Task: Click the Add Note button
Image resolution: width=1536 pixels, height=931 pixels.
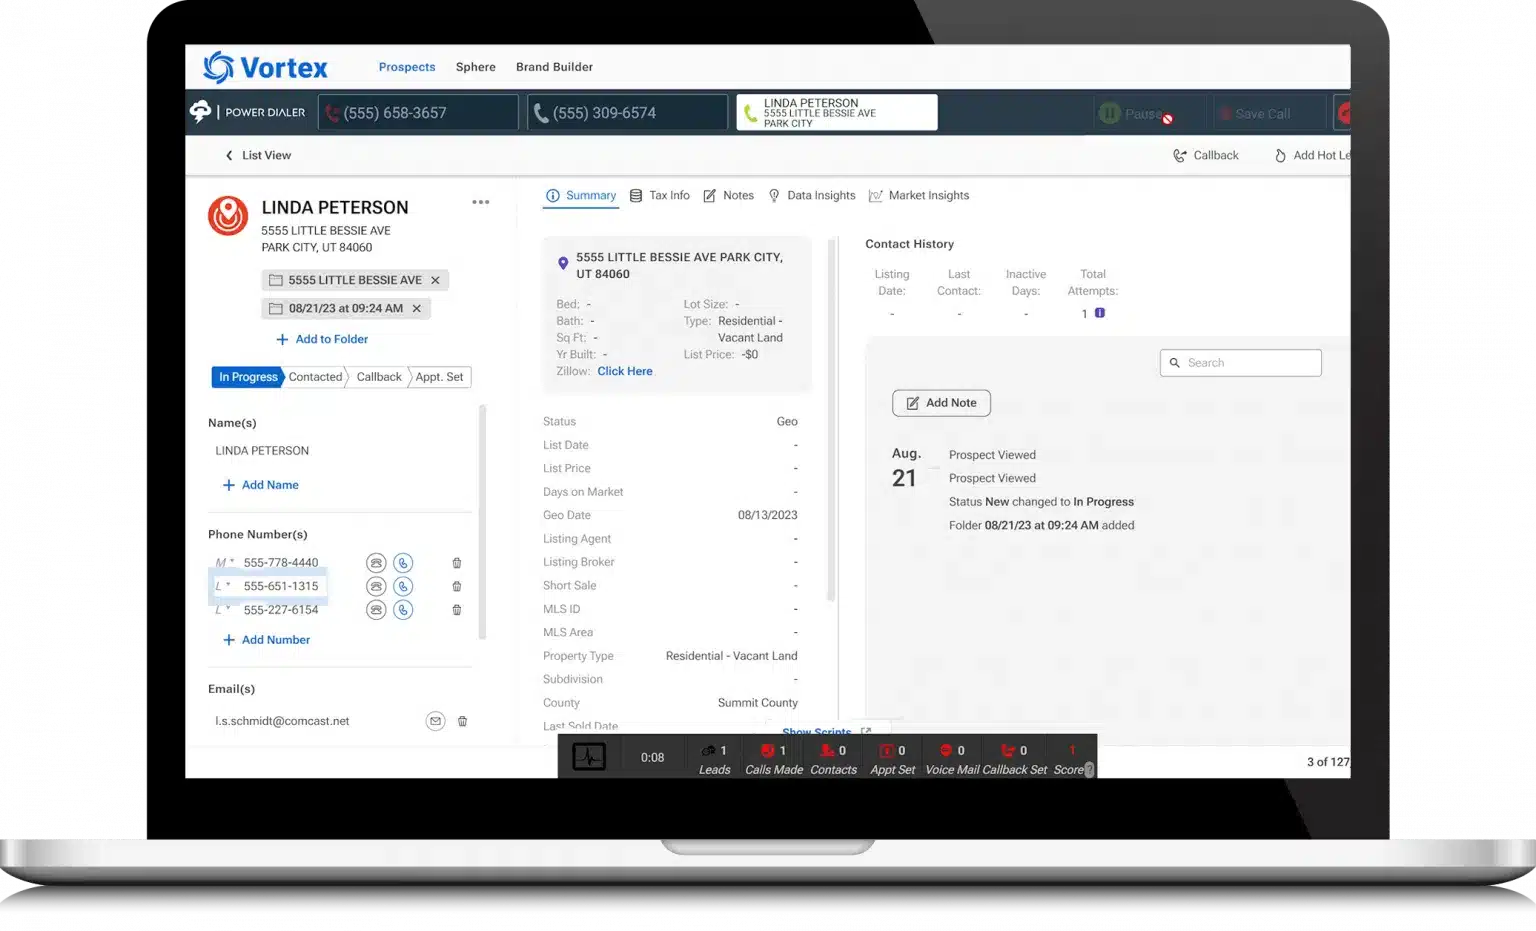Action: click(941, 403)
